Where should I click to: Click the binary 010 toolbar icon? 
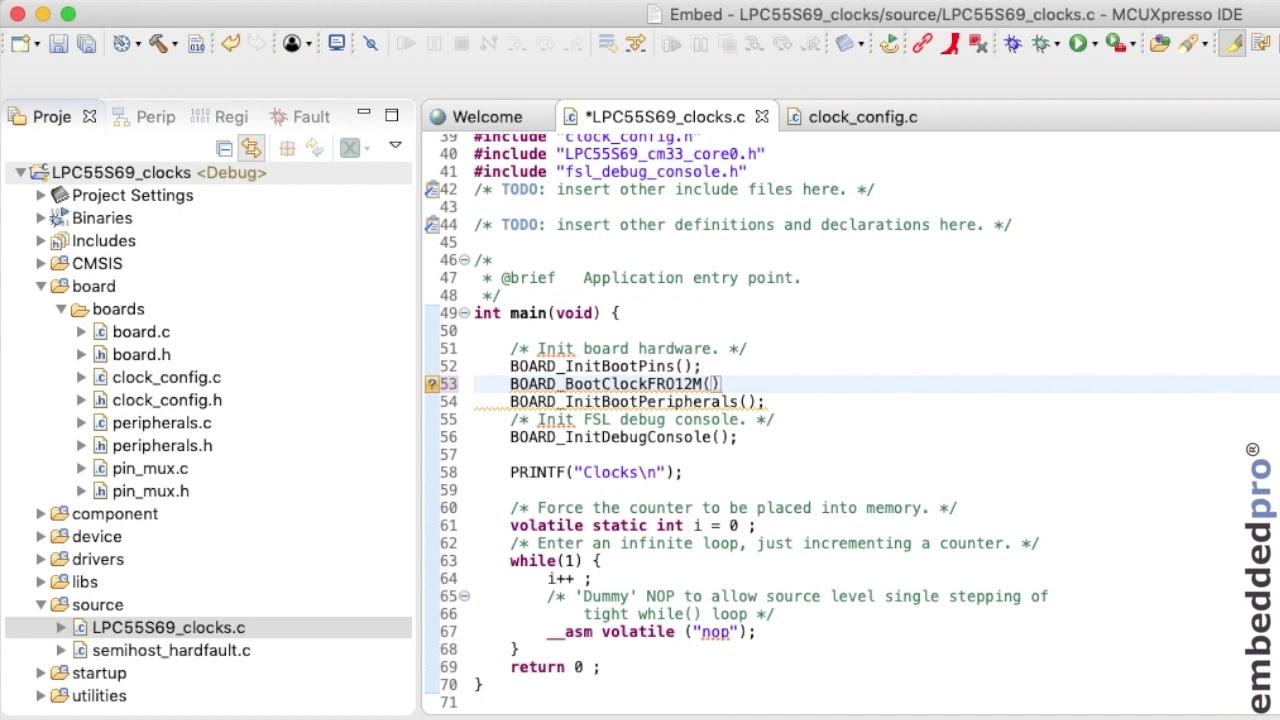(x=196, y=43)
